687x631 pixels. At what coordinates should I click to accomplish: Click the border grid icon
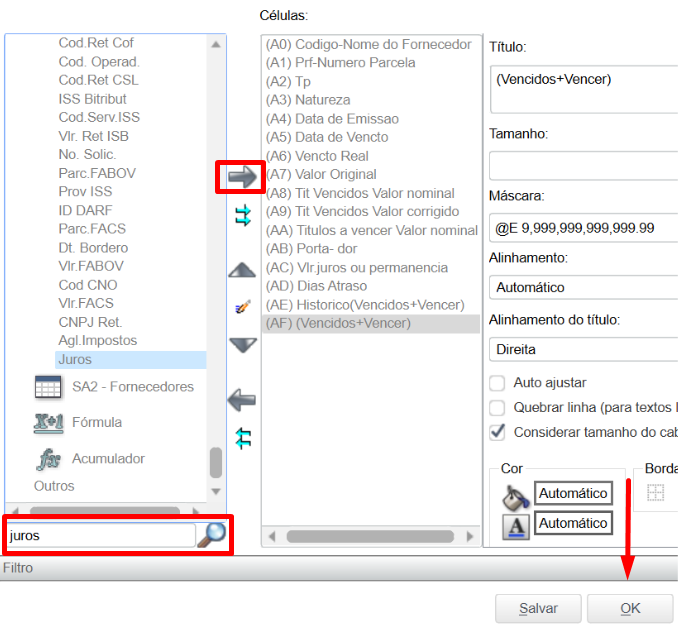655,493
